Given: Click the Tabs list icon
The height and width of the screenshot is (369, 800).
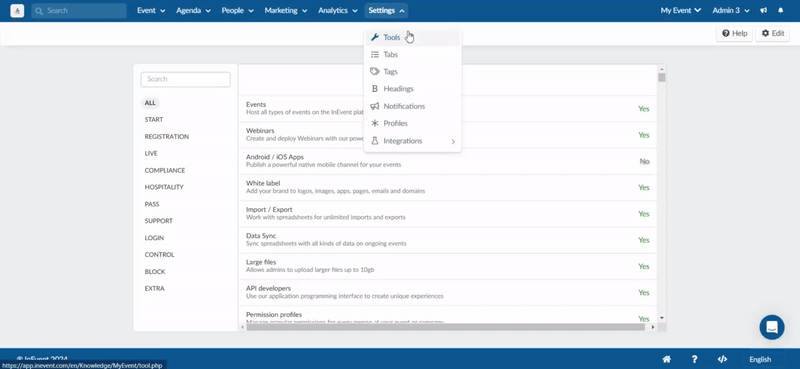Looking at the screenshot, I should pos(374,55).
